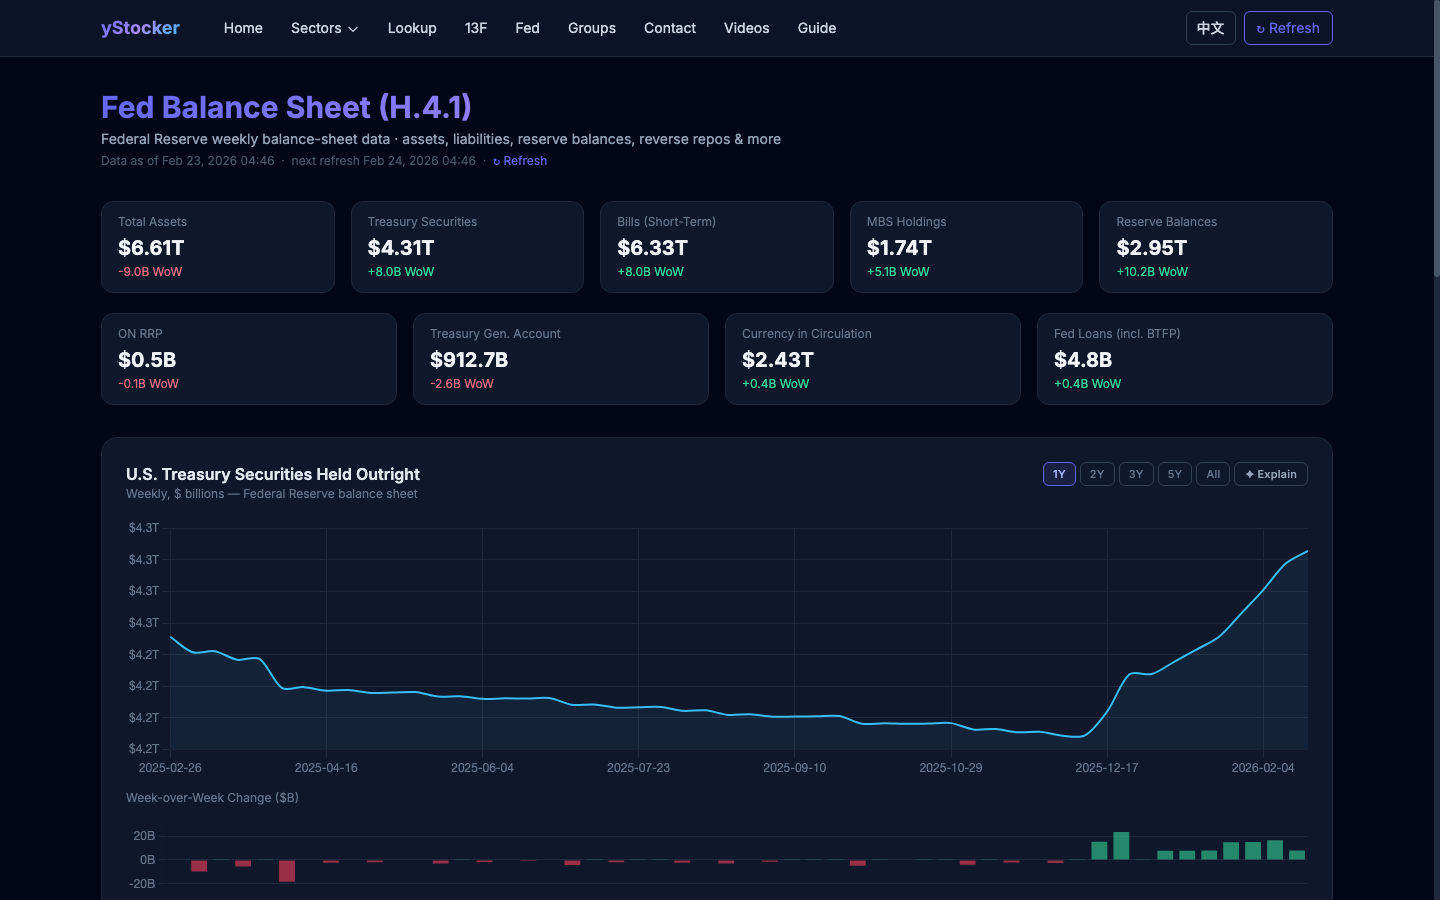This screenshot has width=1440, height=900.
Task: Switch chart to the All time range
Action: [1213, 474]
